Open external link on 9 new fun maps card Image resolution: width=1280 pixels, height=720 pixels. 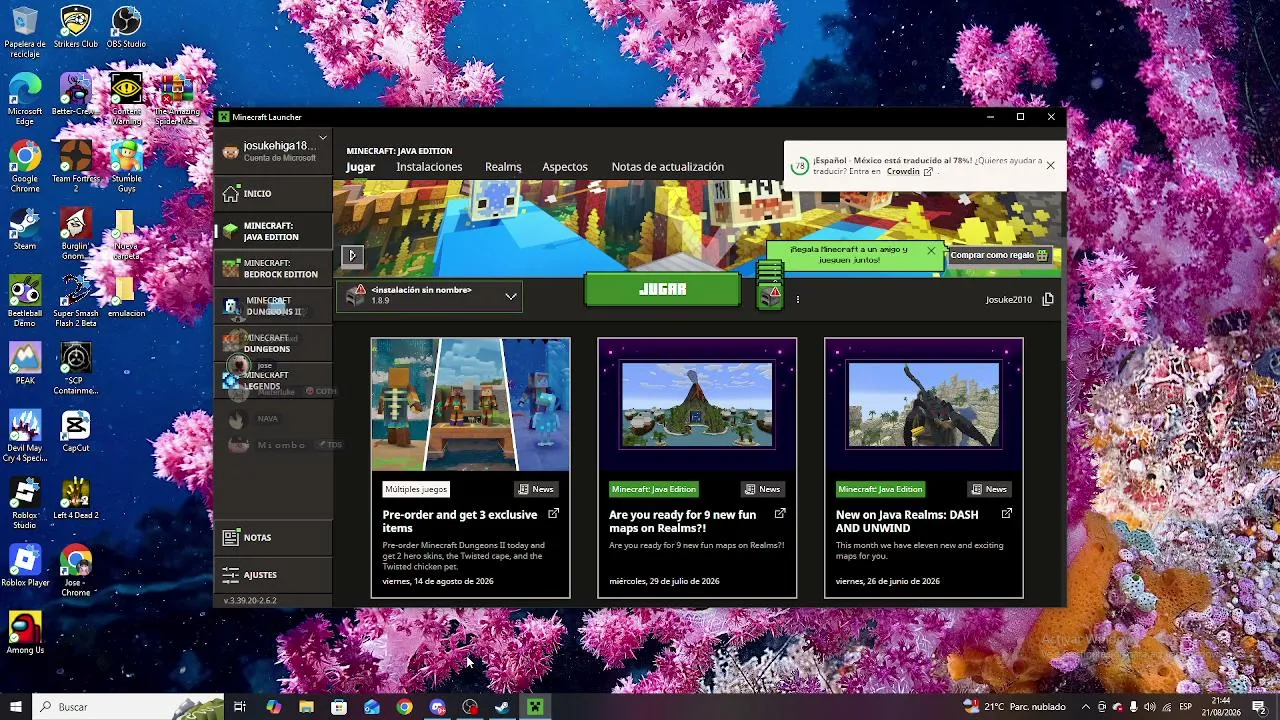pos(780,514)
